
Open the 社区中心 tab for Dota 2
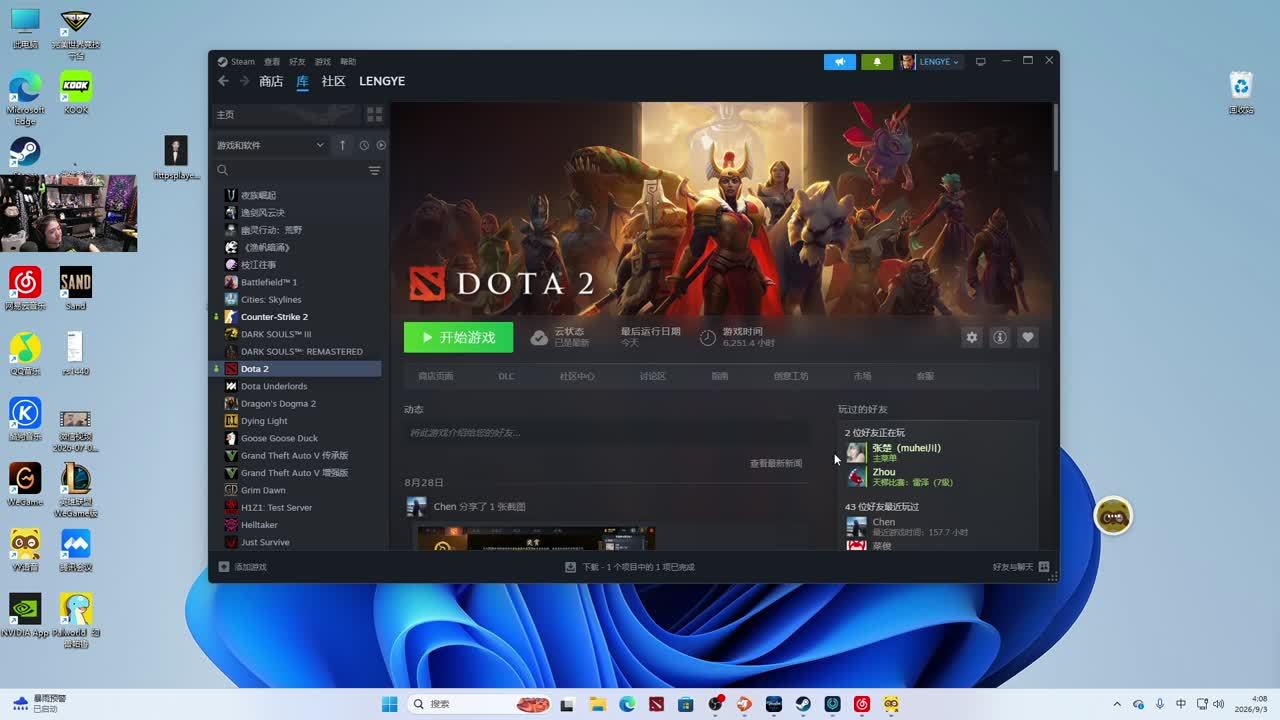point(577,376)
